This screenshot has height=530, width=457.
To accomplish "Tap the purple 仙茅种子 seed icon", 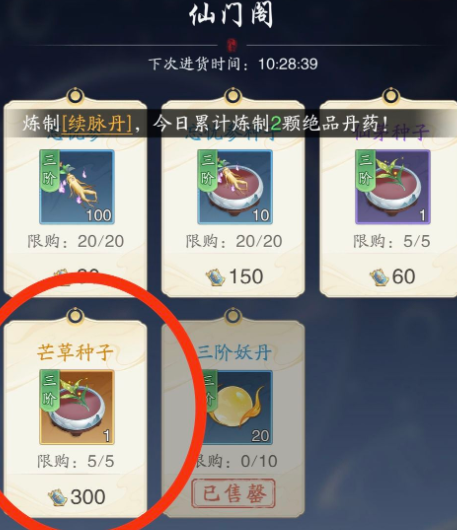I will click(x=393, y=187).
